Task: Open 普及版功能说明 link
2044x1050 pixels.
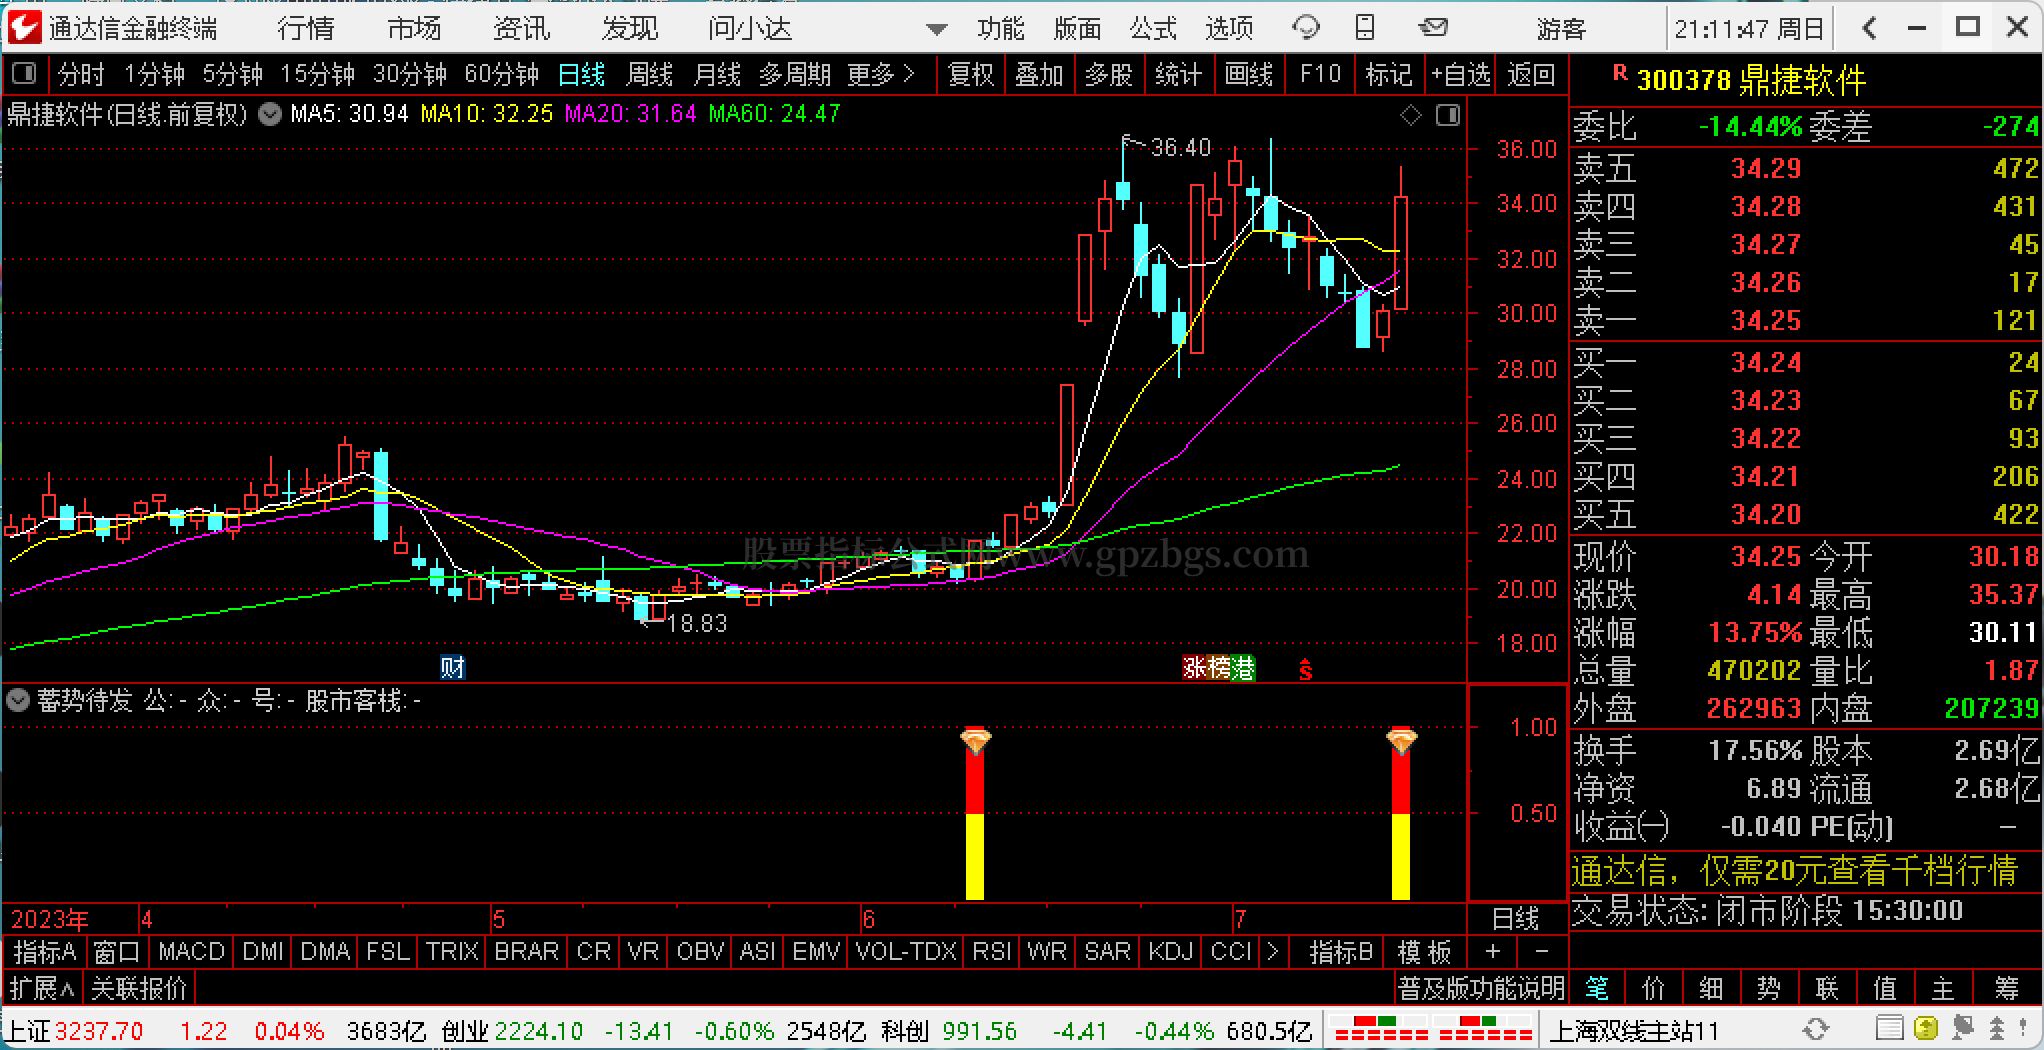Action: click(1481, 989)
